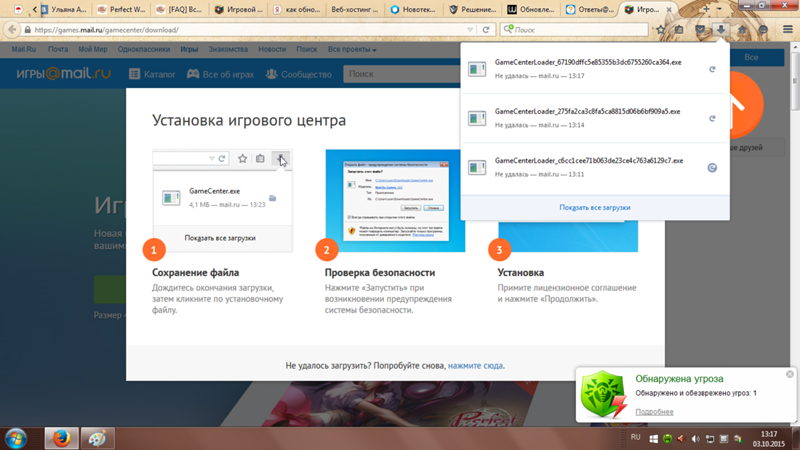Open the file icon of GameCenterLoader_67190dffc5
The image size is (800, 450).
tap(477, 69)
